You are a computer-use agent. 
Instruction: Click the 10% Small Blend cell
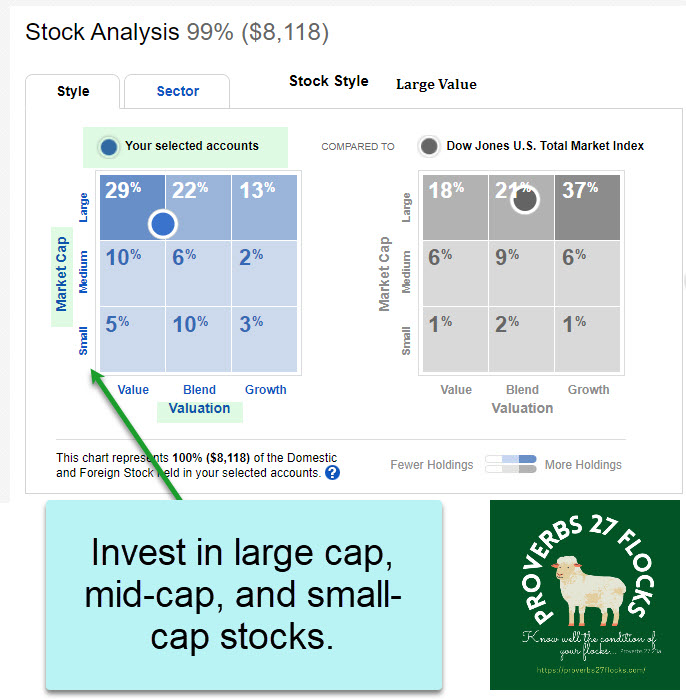[x=199, y=339]
